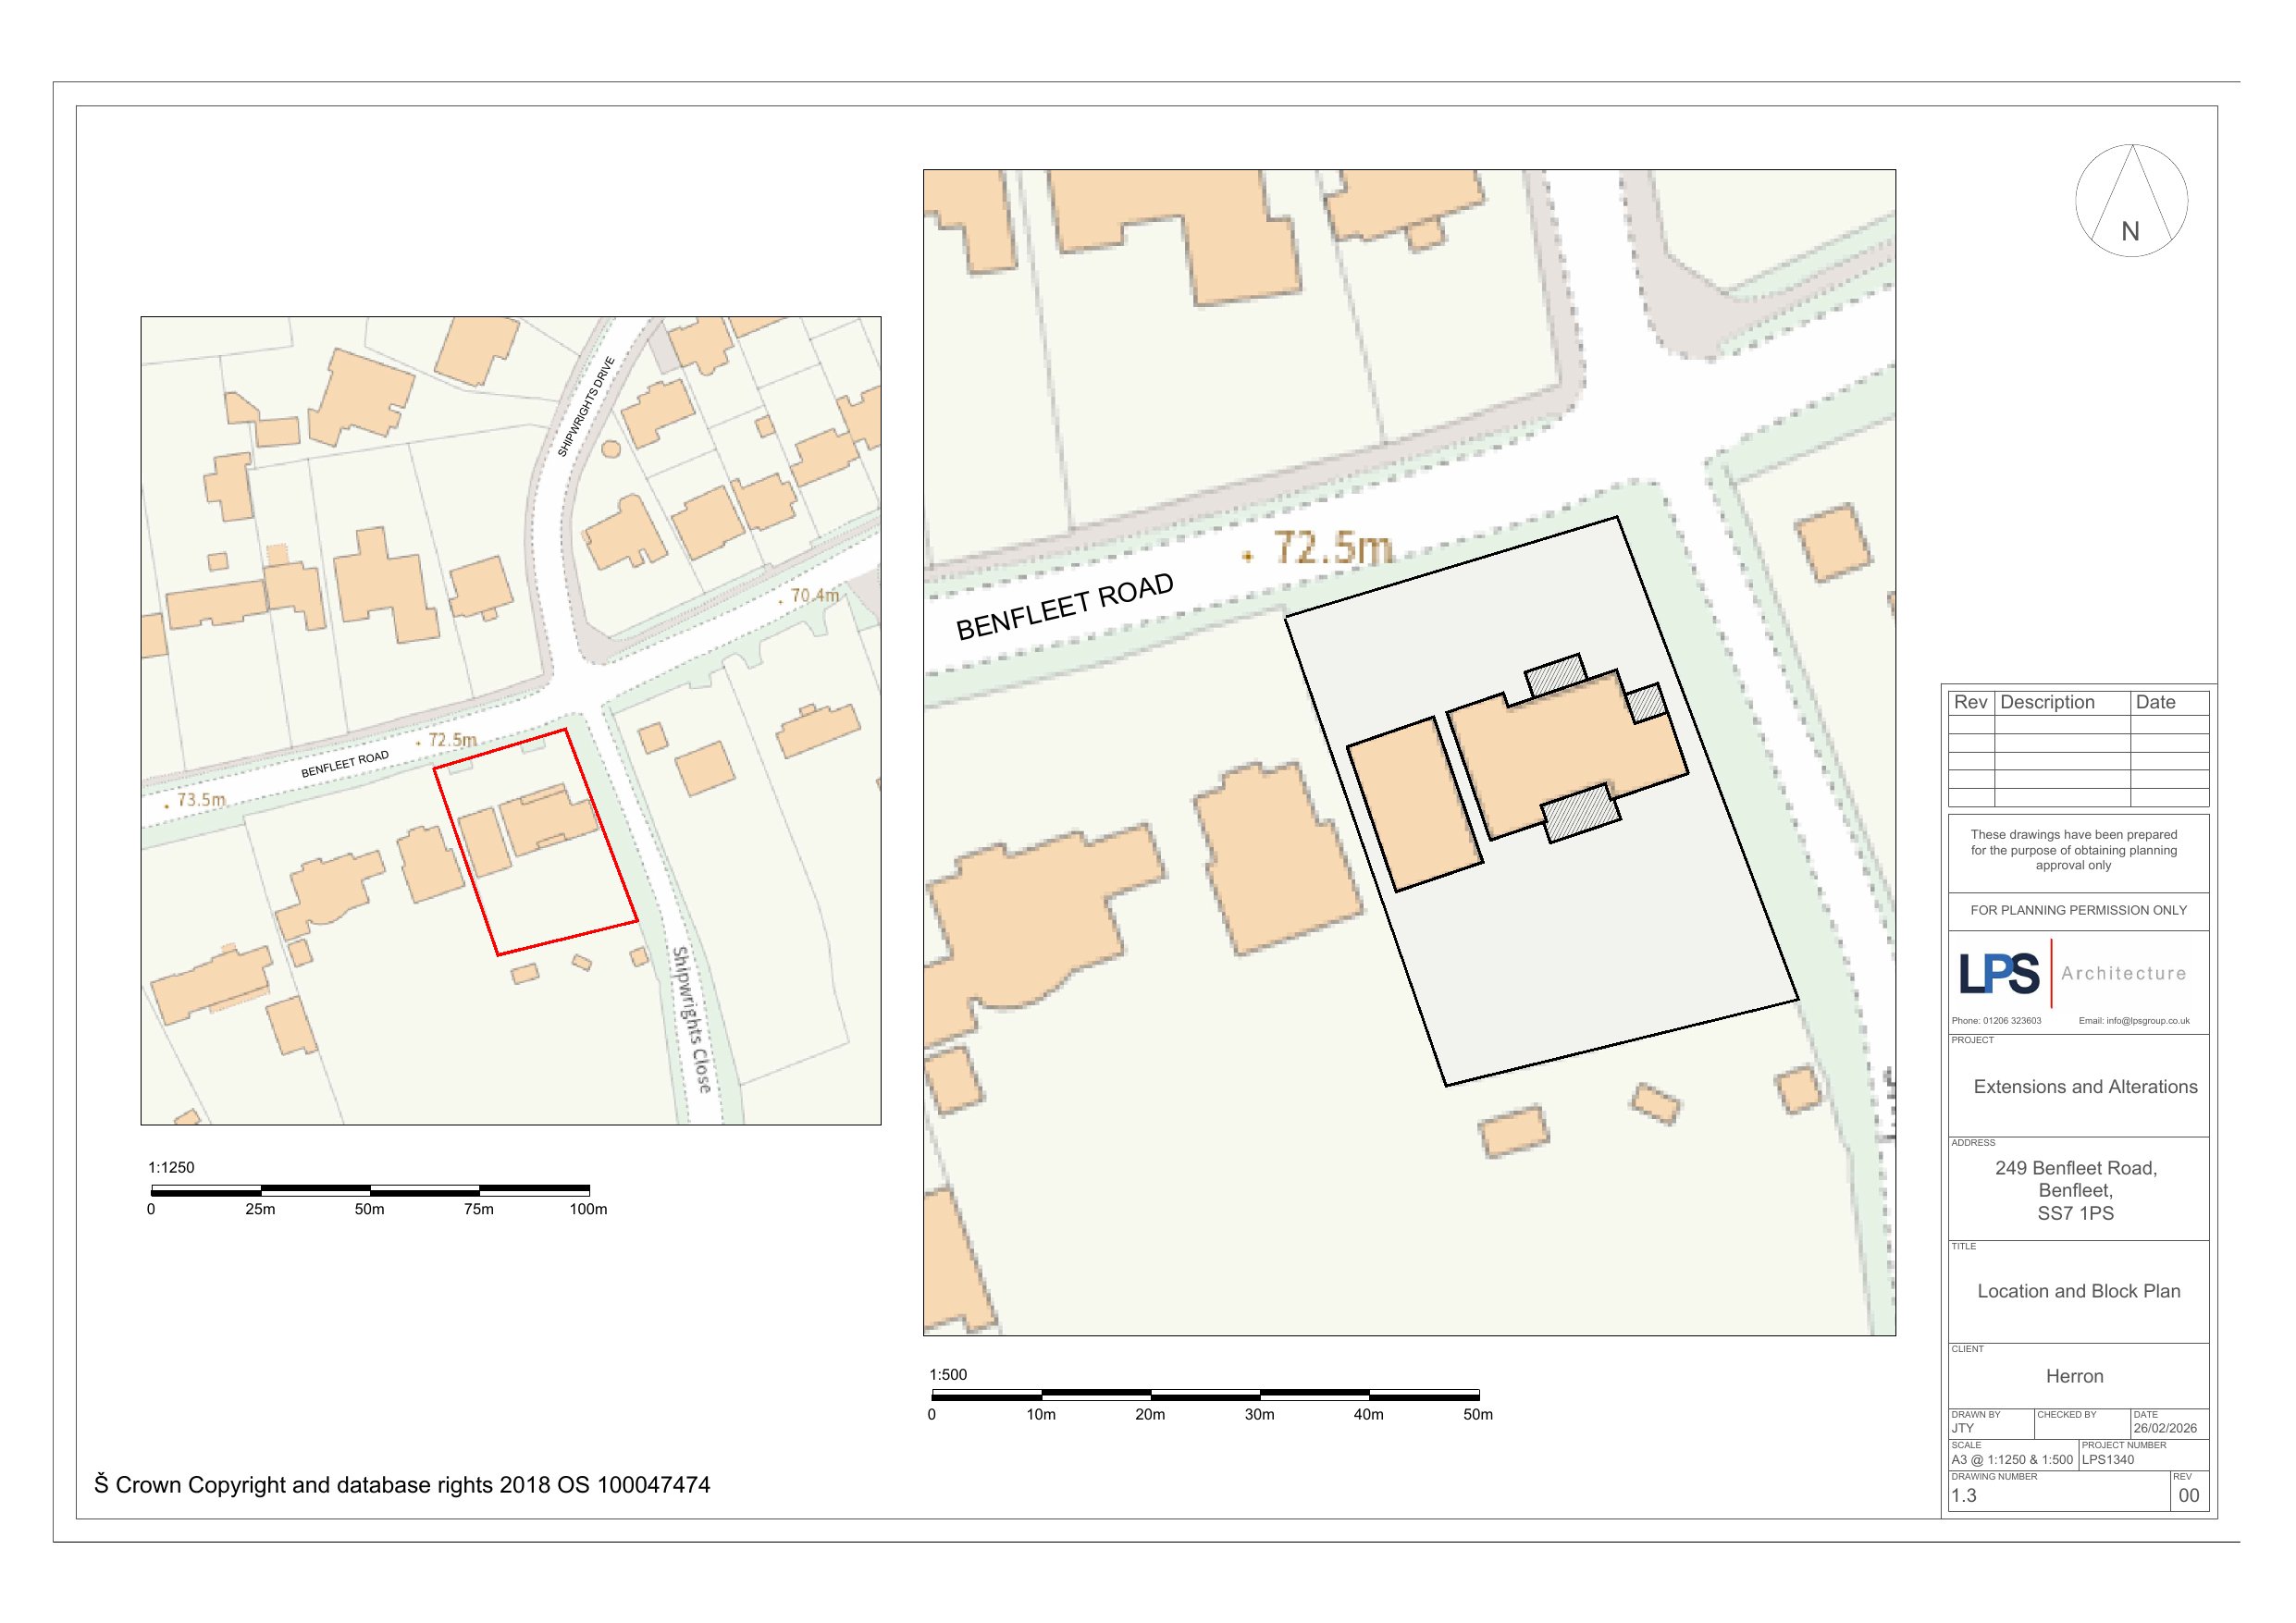The image size is (2296, 1623).
Task: Click the drawing number 1.3 field
Action: tap(1964, 1496)
